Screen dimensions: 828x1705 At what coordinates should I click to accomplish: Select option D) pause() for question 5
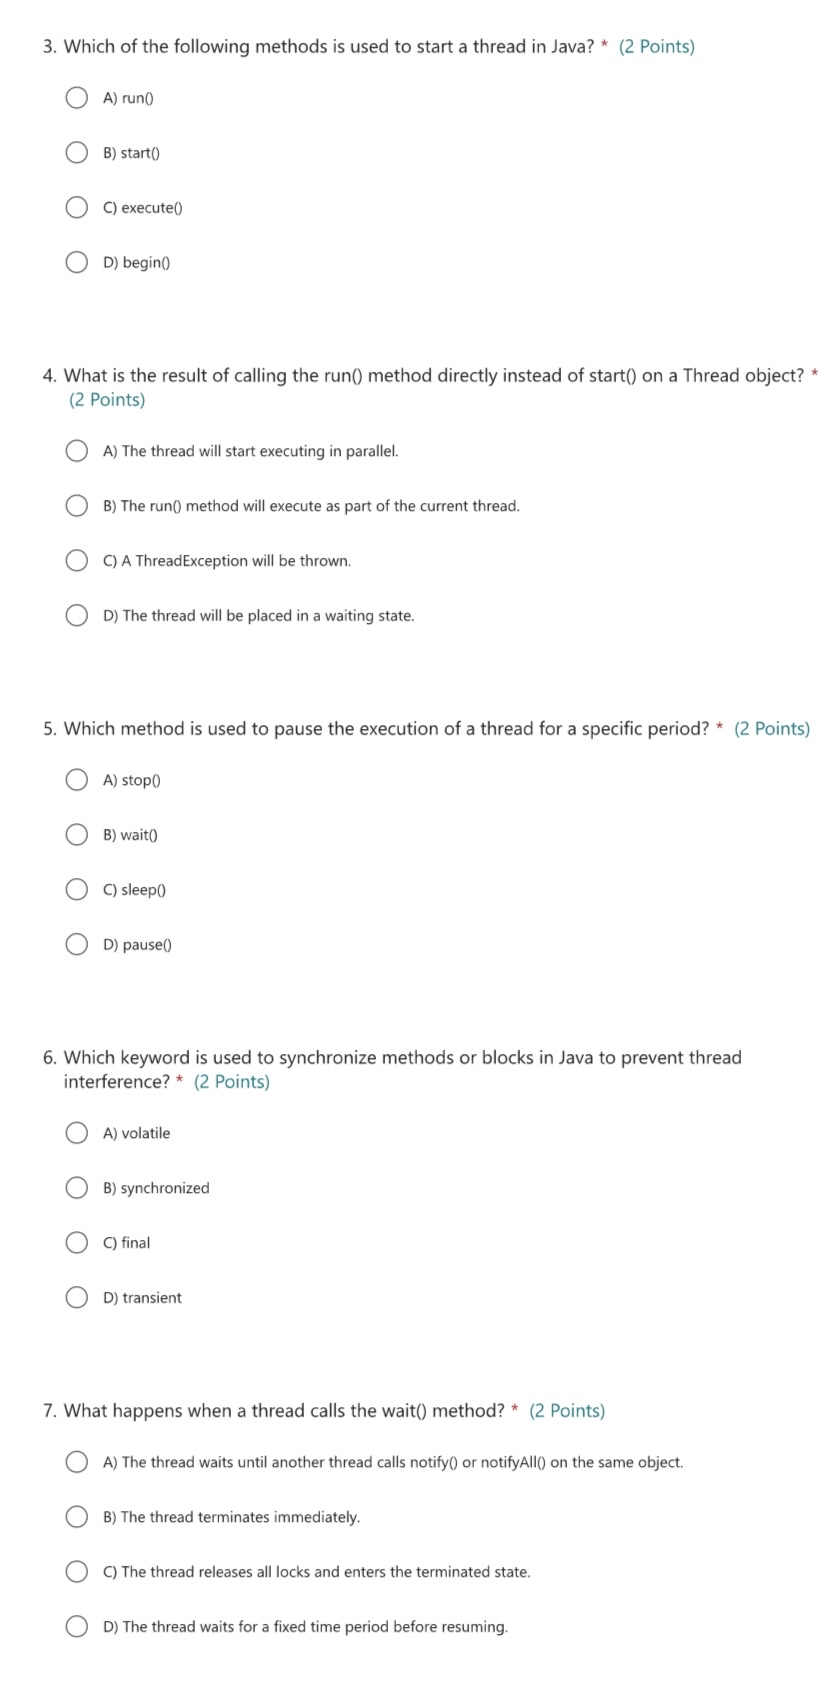(x=76, y=943)
